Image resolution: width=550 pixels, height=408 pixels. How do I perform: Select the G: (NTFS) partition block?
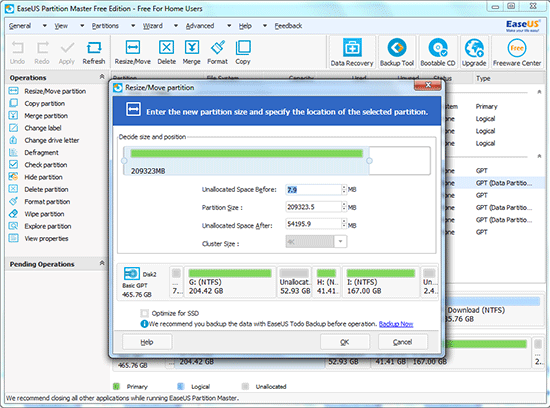tap(230, 282)
